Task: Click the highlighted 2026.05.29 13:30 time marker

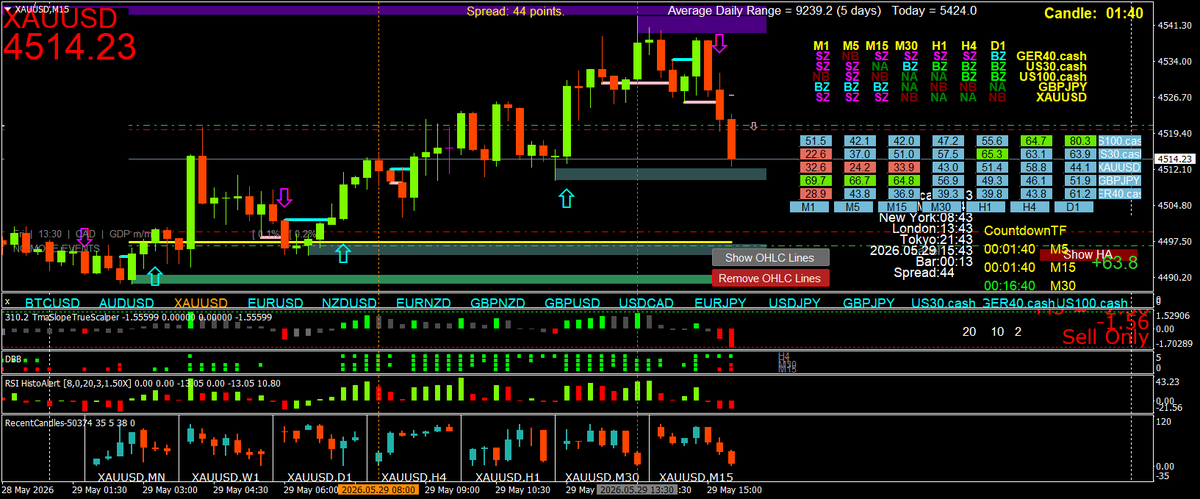Action: pyautogui.click(x=637, y=491)
